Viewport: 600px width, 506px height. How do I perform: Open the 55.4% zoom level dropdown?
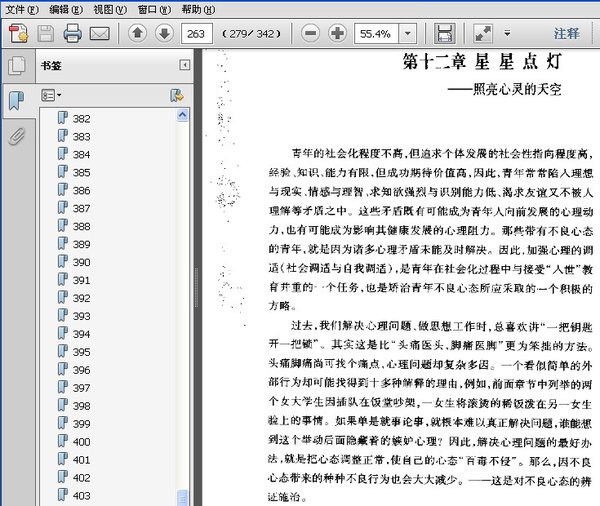coord(405,33)
